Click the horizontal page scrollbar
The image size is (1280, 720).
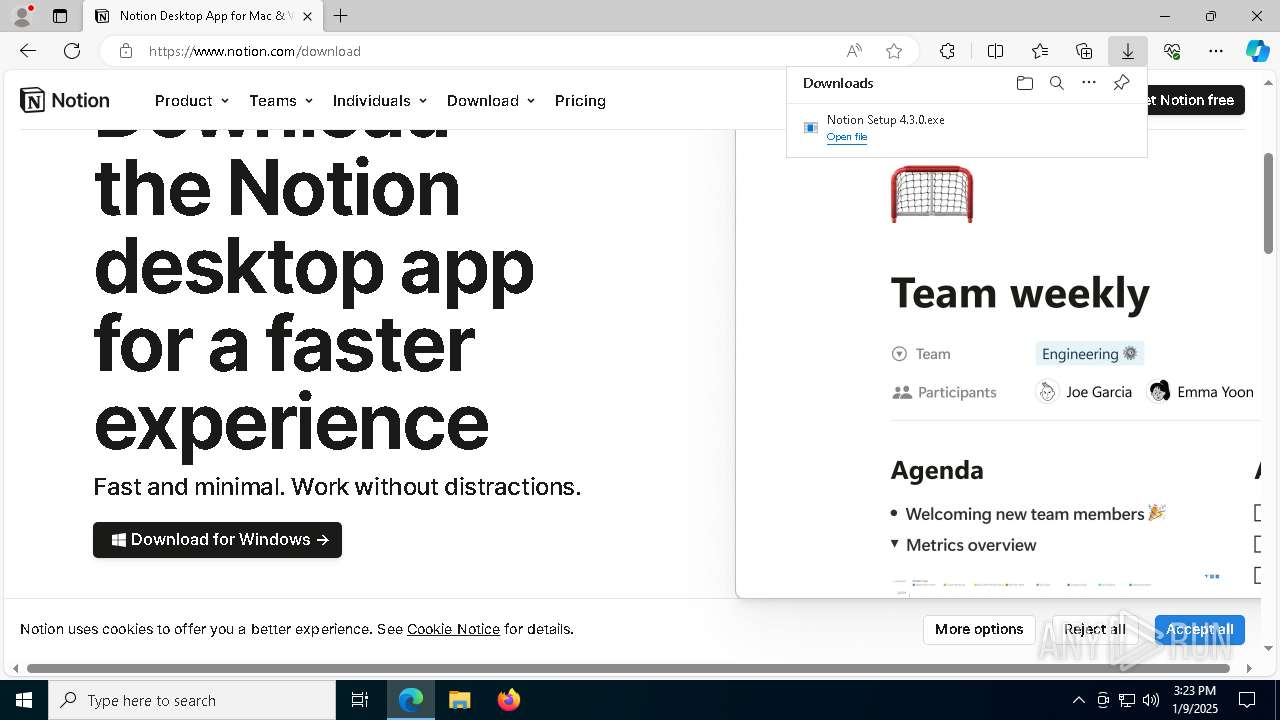pyautogui.click(x=628, y=668)
